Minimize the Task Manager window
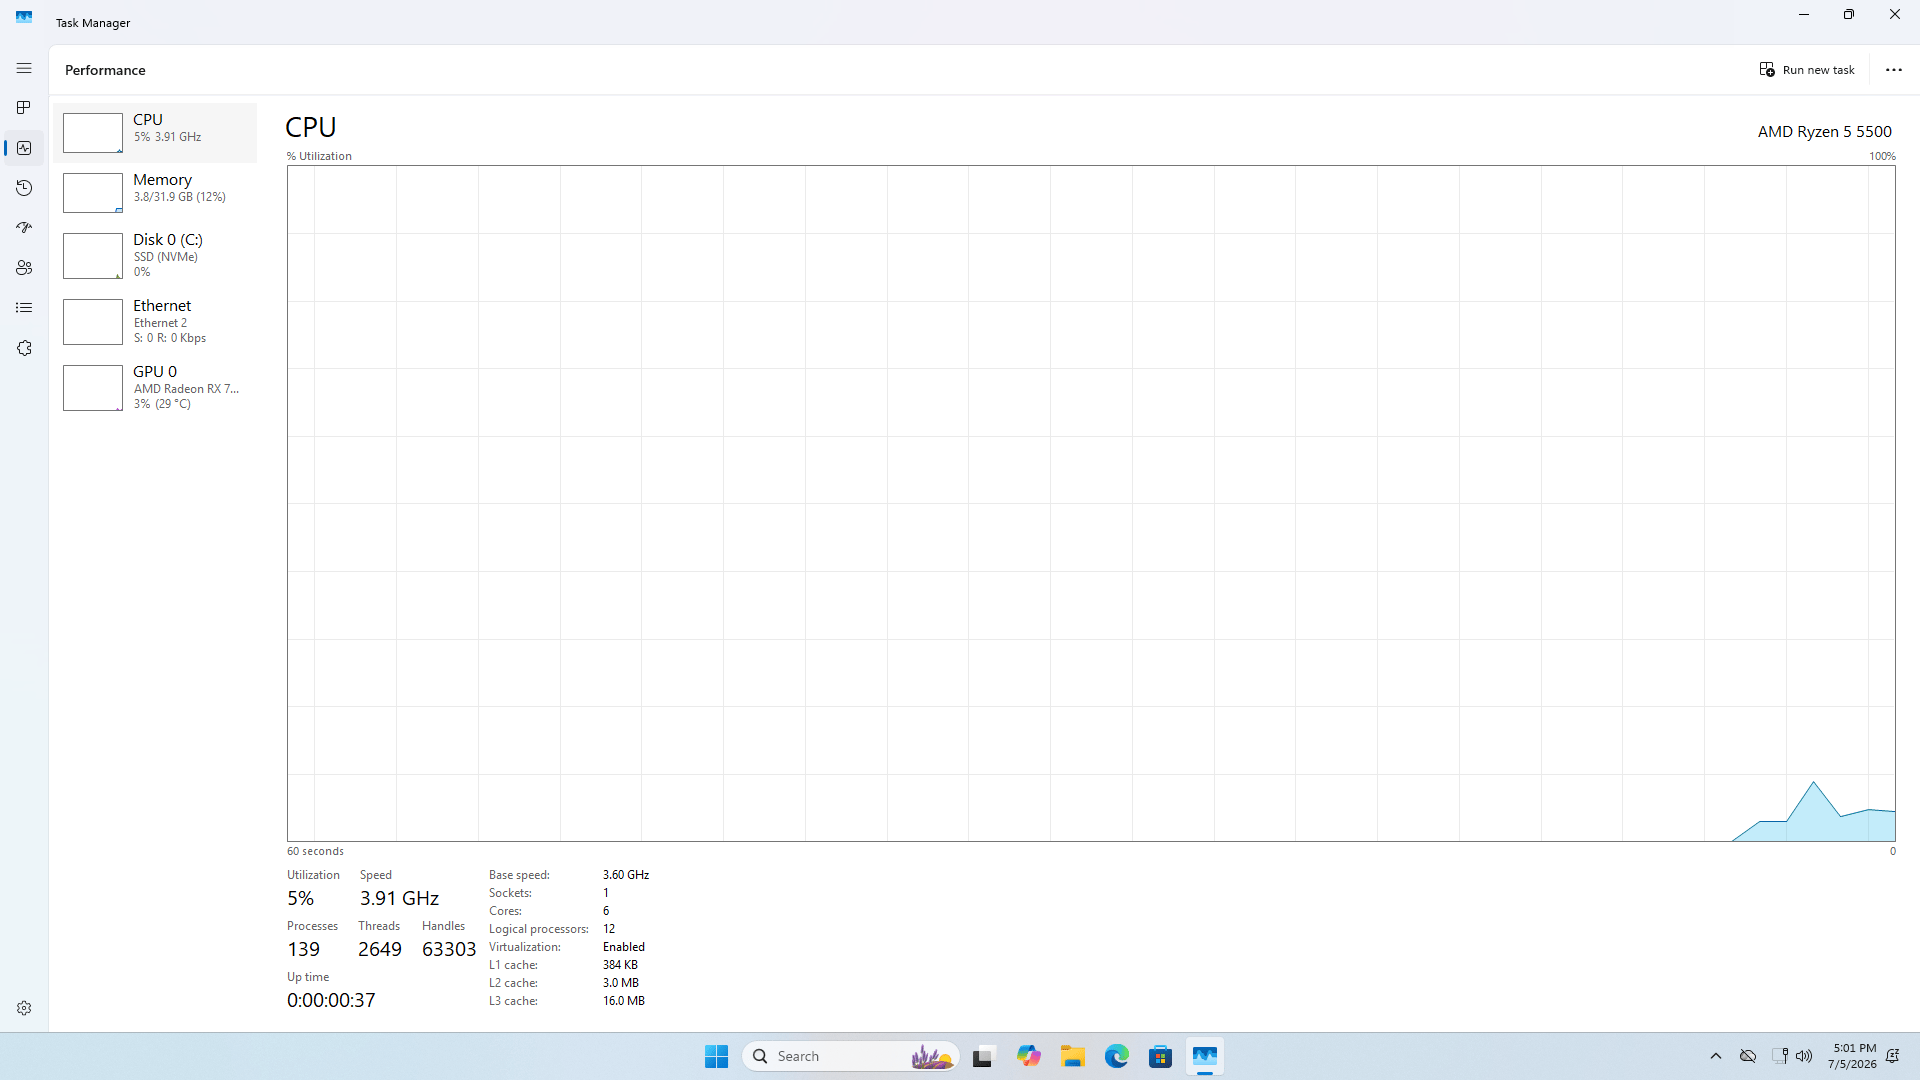The width and height of the screenshot is (1920, 1080). click(1804, 14)
